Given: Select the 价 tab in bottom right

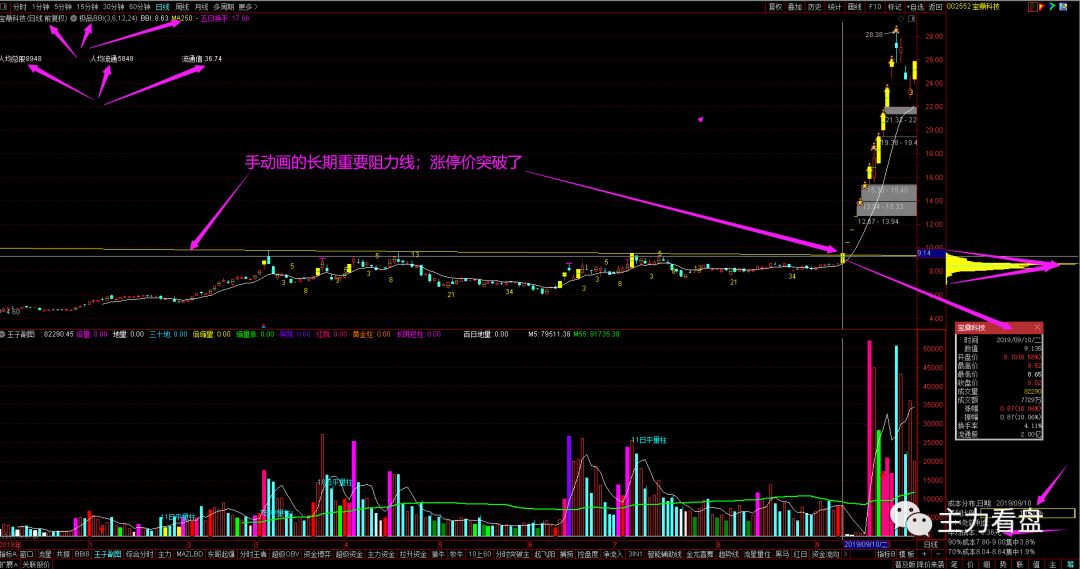Looking at the screenshot, I should click(970, 564).
